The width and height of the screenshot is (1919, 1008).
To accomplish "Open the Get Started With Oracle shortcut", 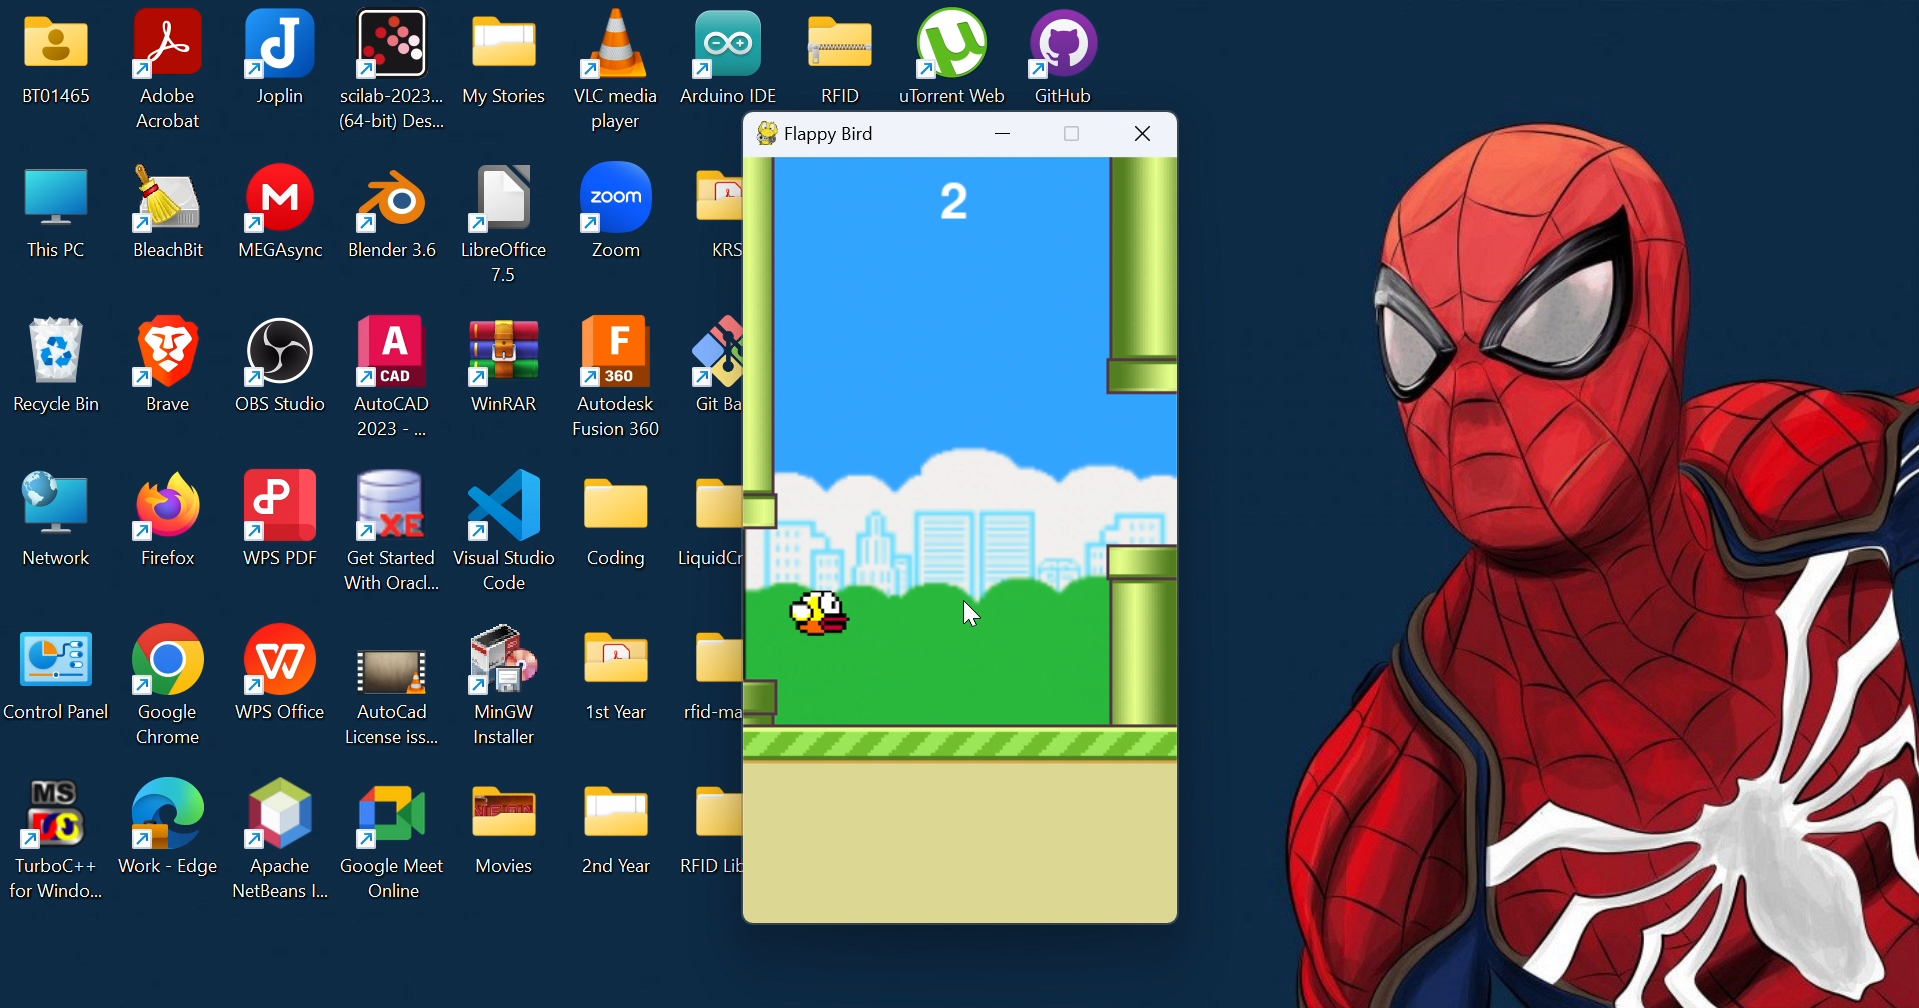I will coord(391,506).
